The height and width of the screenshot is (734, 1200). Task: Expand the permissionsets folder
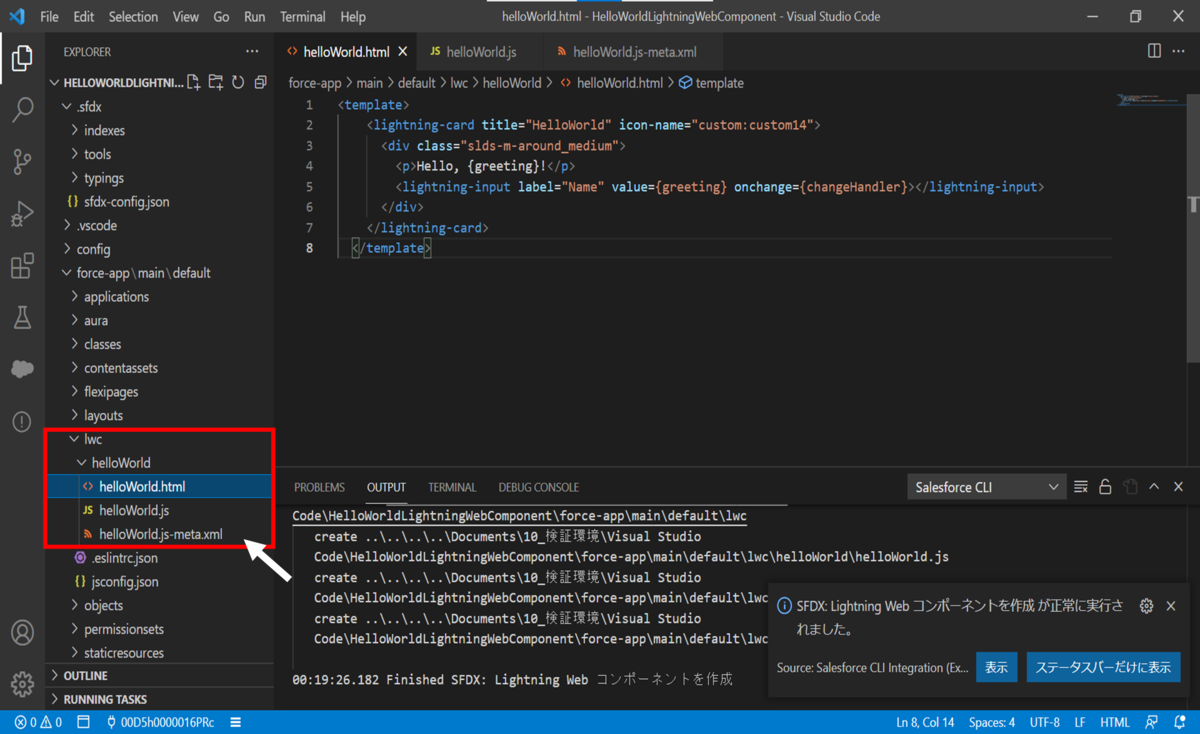click(x=124, y=629)
